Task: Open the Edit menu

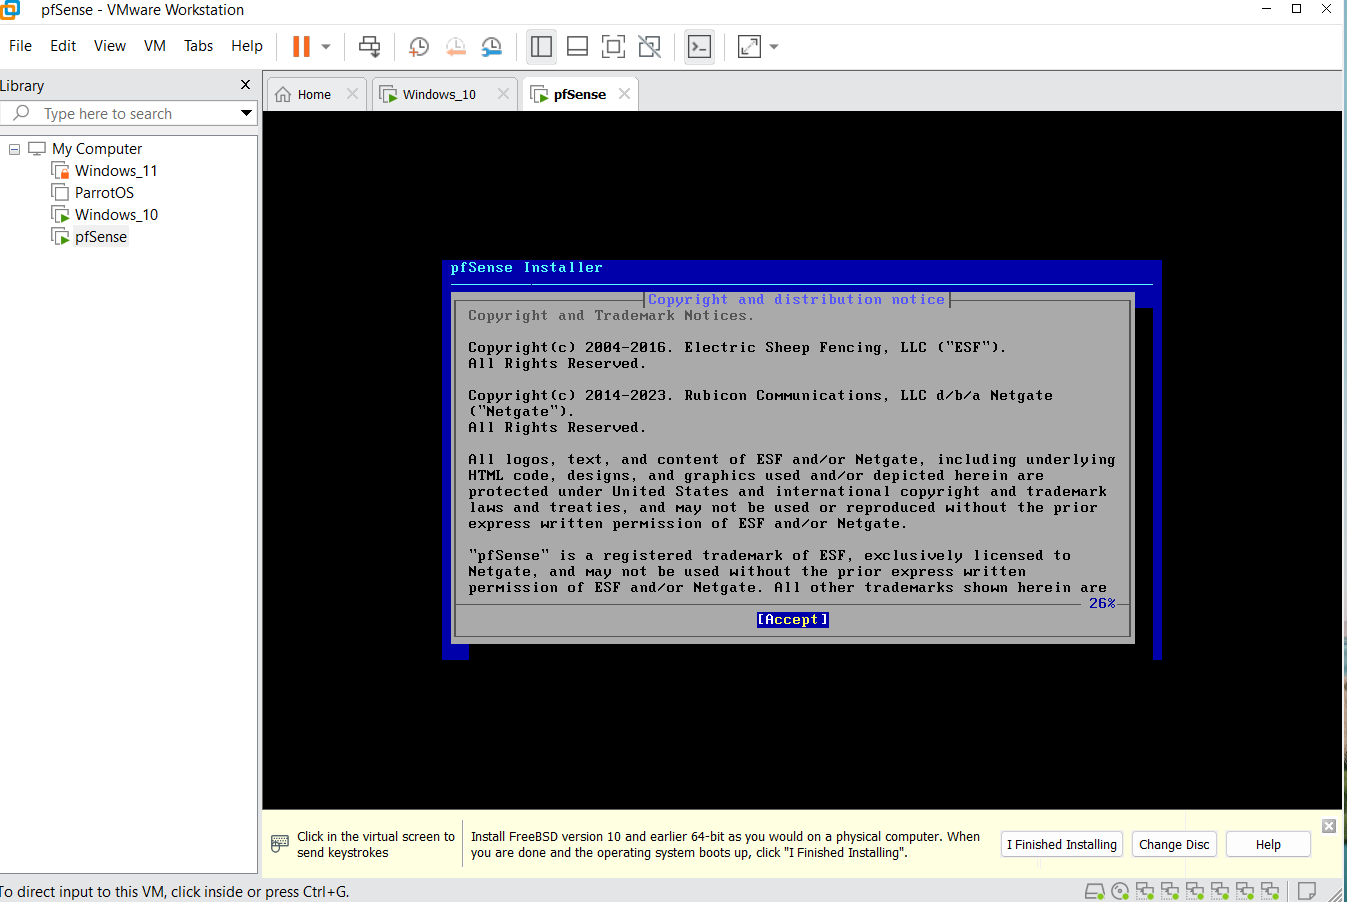Action: [63, 46]
